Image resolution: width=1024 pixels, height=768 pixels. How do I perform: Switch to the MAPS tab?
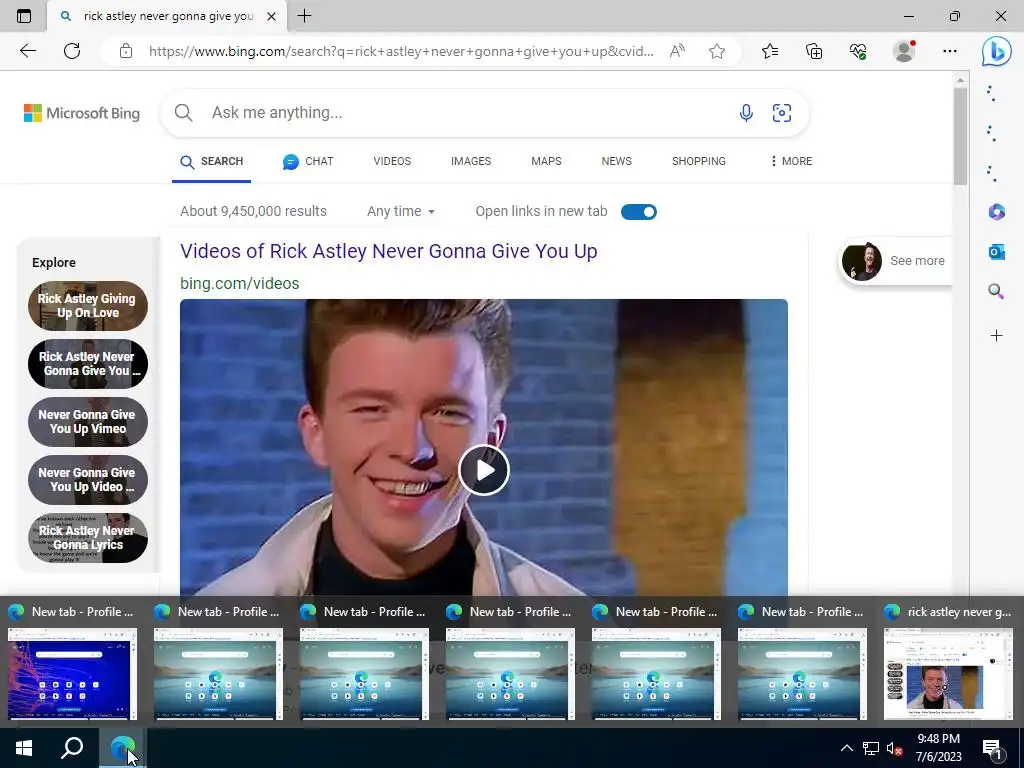point(546,161)
